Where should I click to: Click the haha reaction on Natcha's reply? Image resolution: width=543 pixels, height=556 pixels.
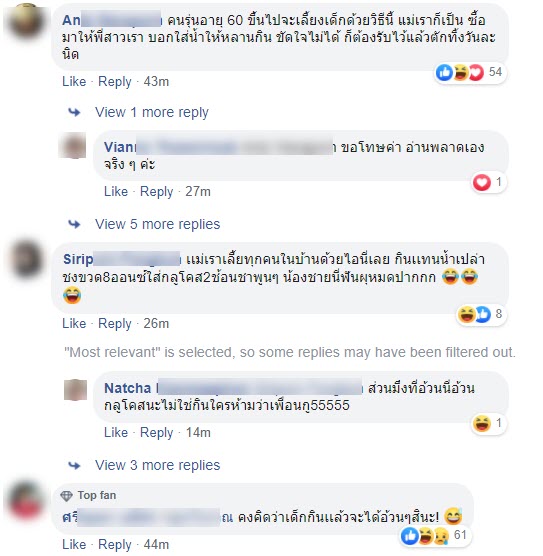click(481, 423)
